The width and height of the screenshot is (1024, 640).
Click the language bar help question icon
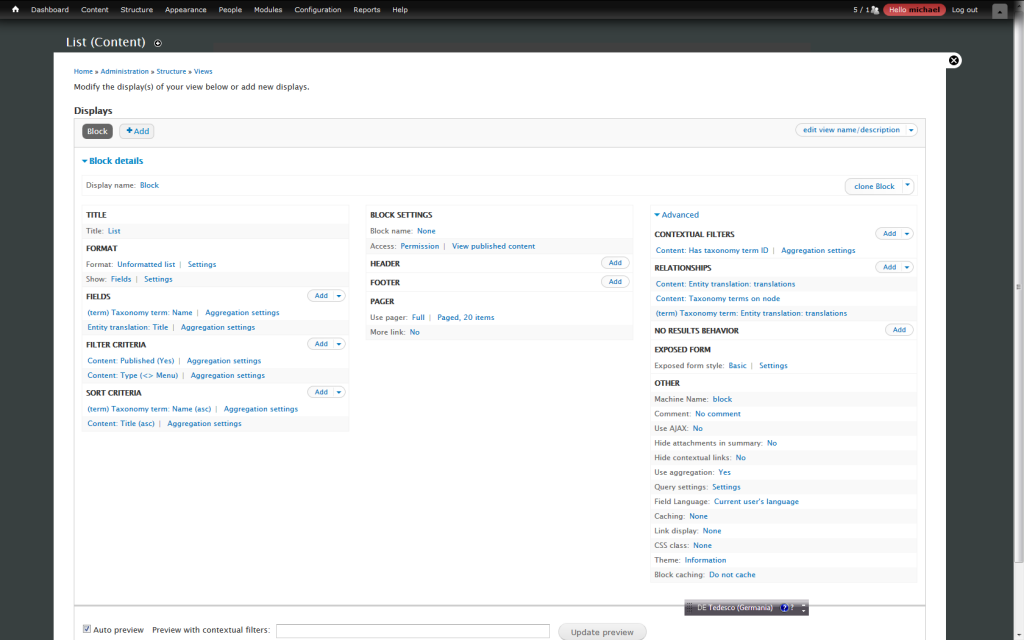click(x=785, y=608)
